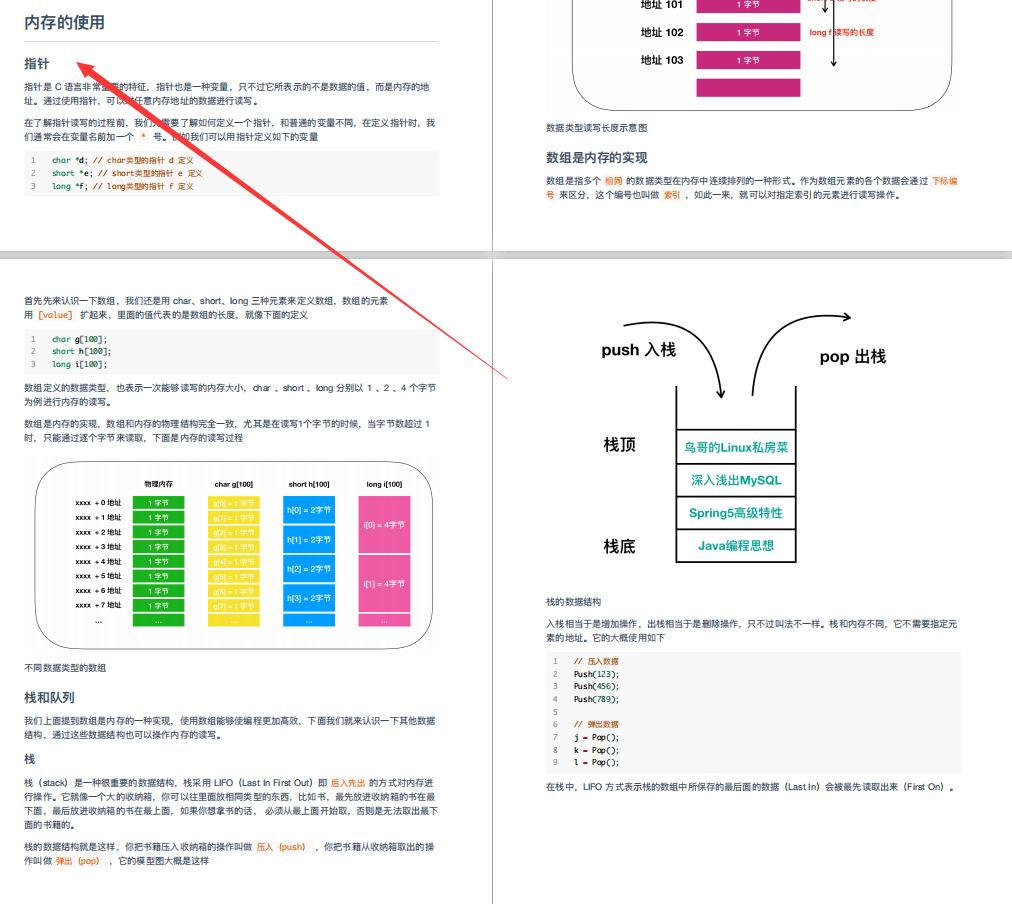Image resolution: width=1012 pixels, height=904 pixels.
Task: Click the 'long i[100]' diagram column header
Action: point(384,484)
